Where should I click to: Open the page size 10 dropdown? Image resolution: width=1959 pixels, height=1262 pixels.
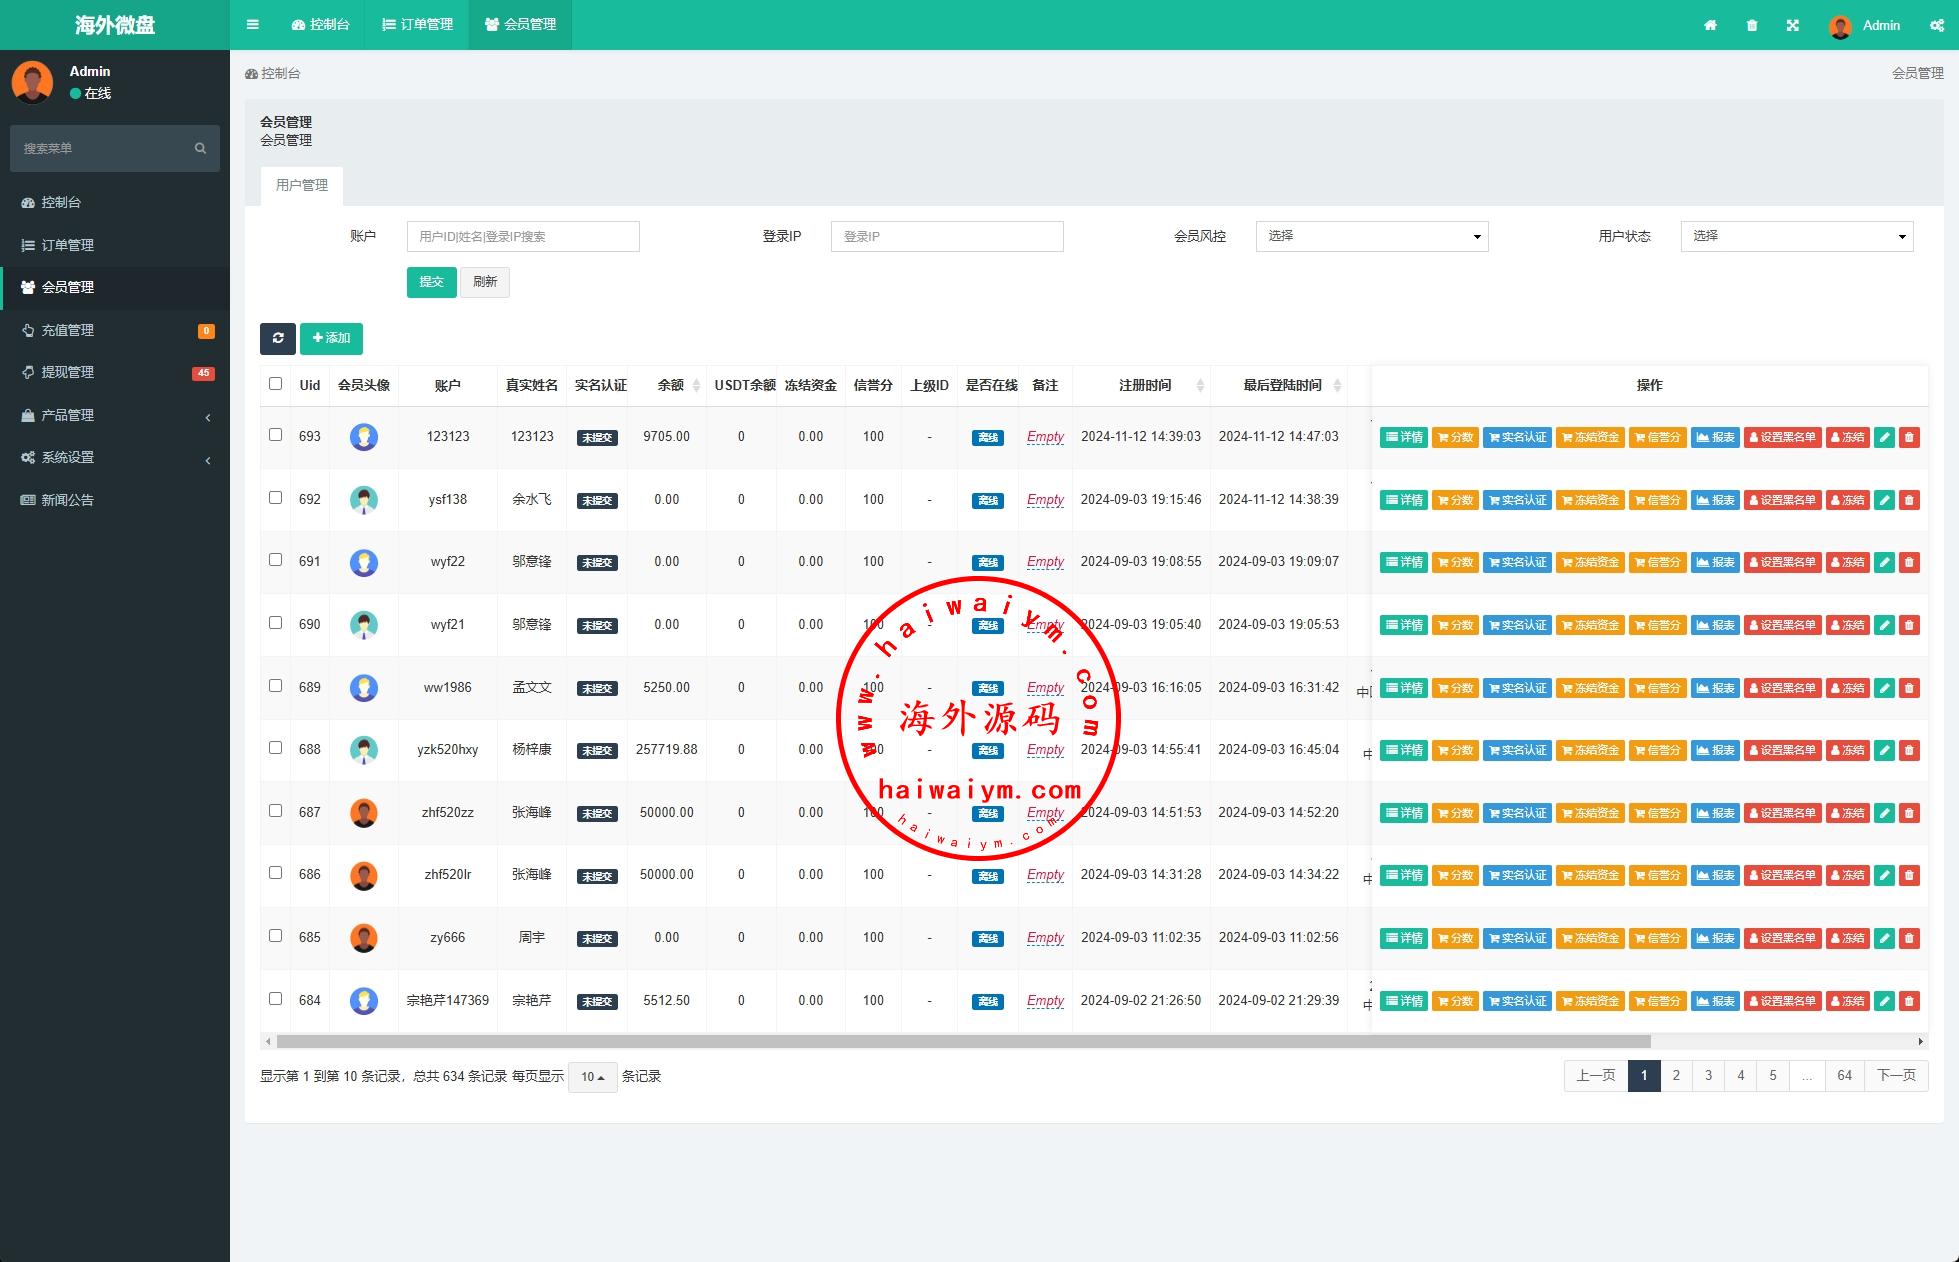pyautogui.click(x=592, y=1077)
